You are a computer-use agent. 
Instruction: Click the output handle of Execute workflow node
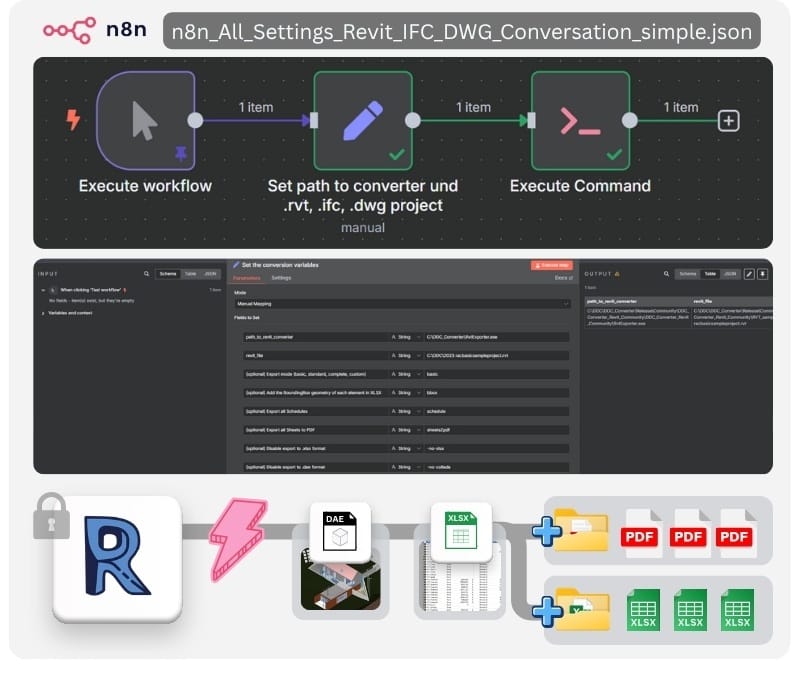[195, 120]
